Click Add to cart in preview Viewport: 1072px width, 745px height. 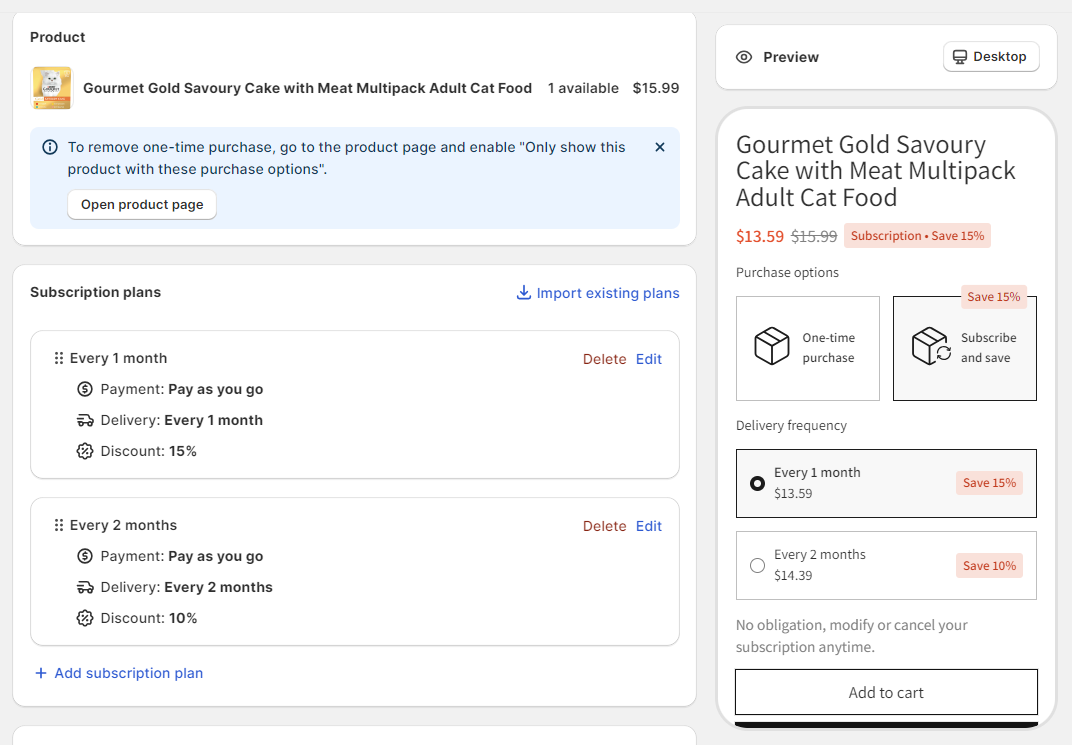point(886,692)
